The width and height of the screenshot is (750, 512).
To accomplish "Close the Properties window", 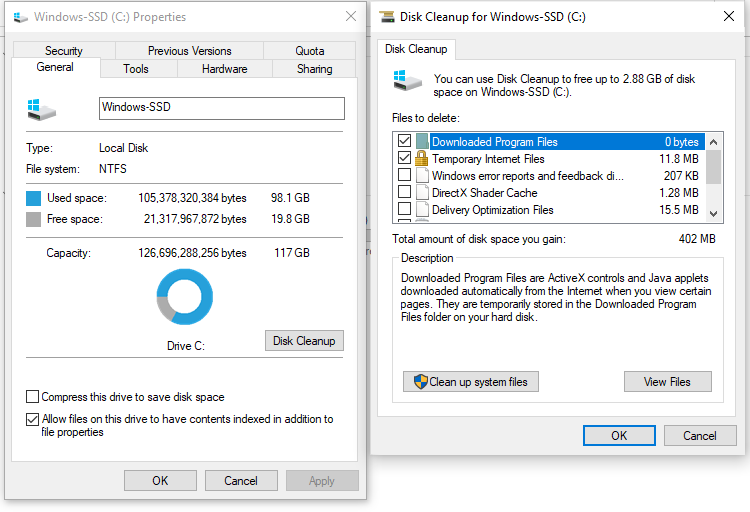I will pyautogui.click(x=351, y=16).
